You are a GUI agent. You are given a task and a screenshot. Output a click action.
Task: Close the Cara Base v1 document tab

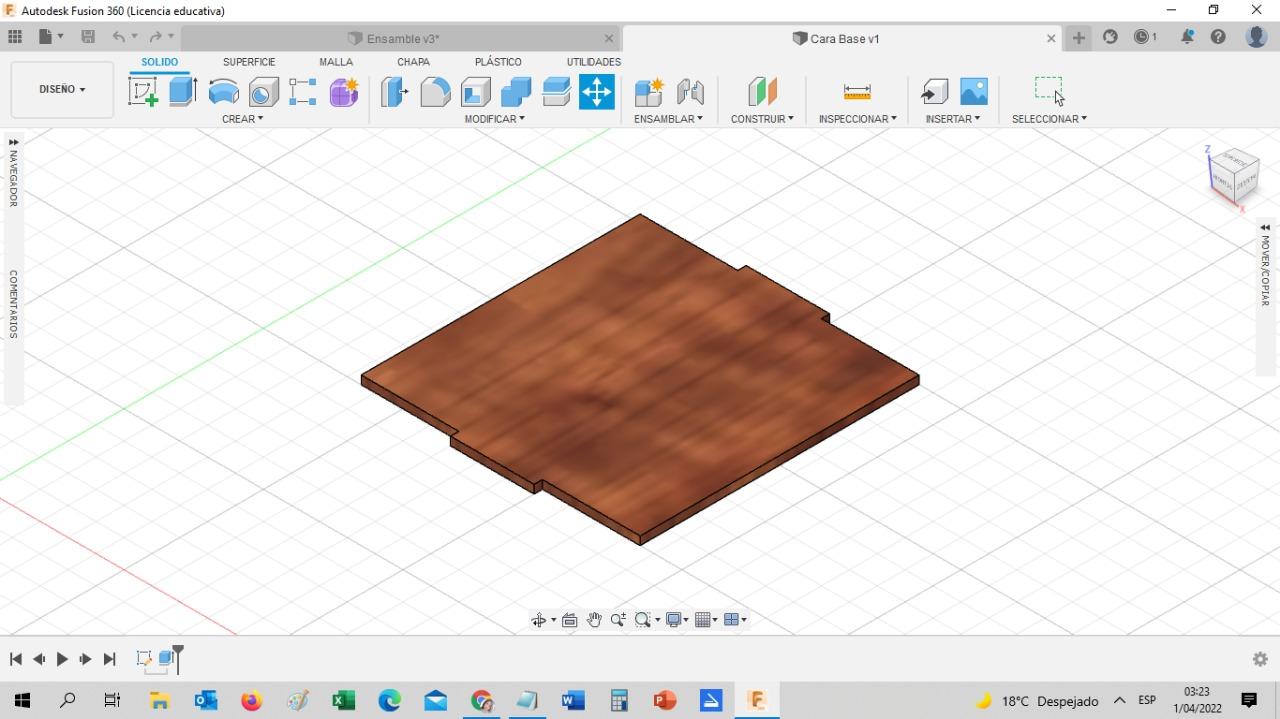1051,38
